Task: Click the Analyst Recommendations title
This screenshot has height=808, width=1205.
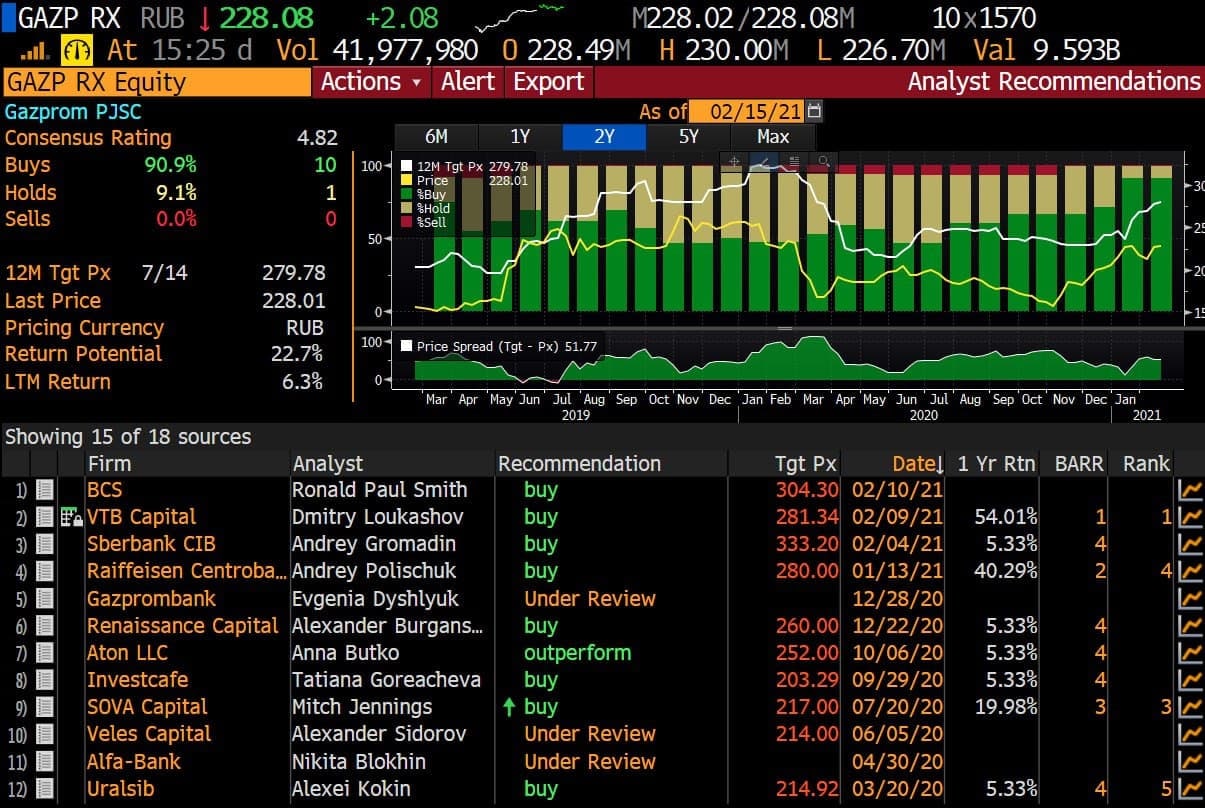Action: [x=1054, y=82]
